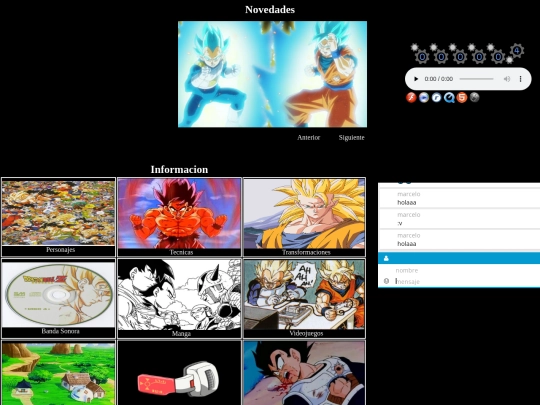
Task: Click the 0:00 / 0:00 time display
Action: click(x=438, y=79)
